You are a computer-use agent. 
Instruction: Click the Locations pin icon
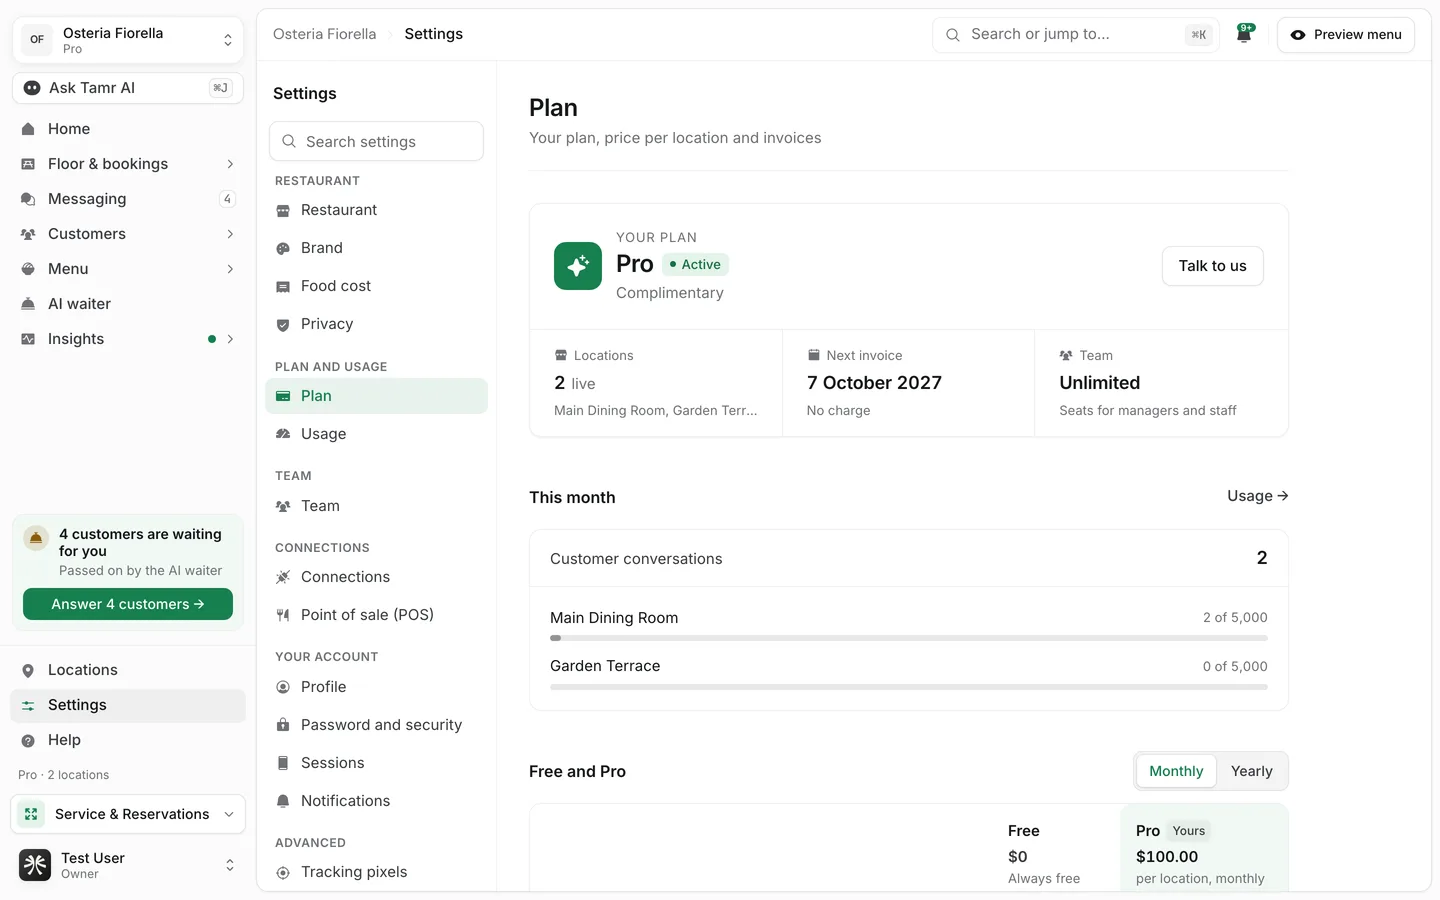pyautogui.click(x=28, y=670)
